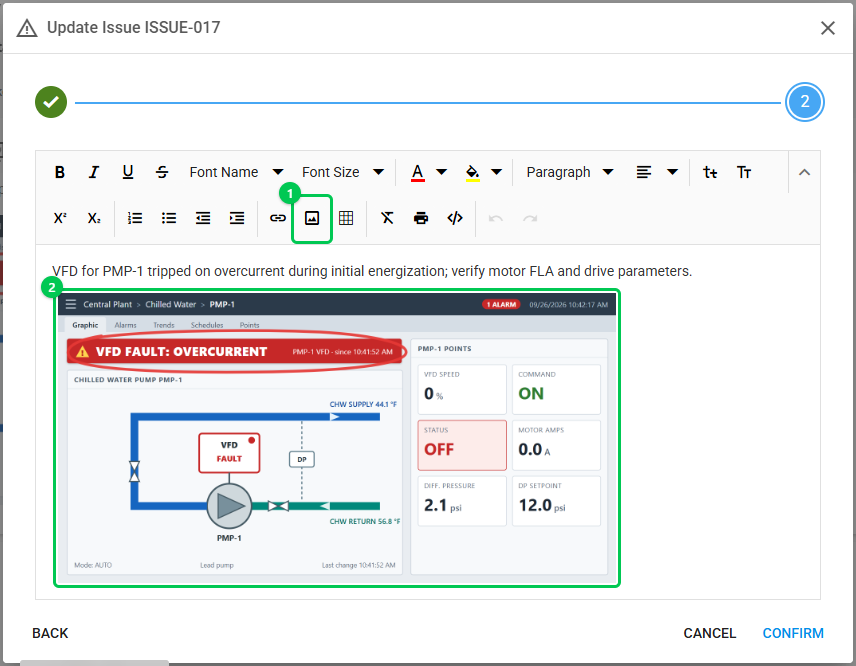Screen dimensions: 856x666
Task: Close the Update Issue dialog
Action: [828, 28]
